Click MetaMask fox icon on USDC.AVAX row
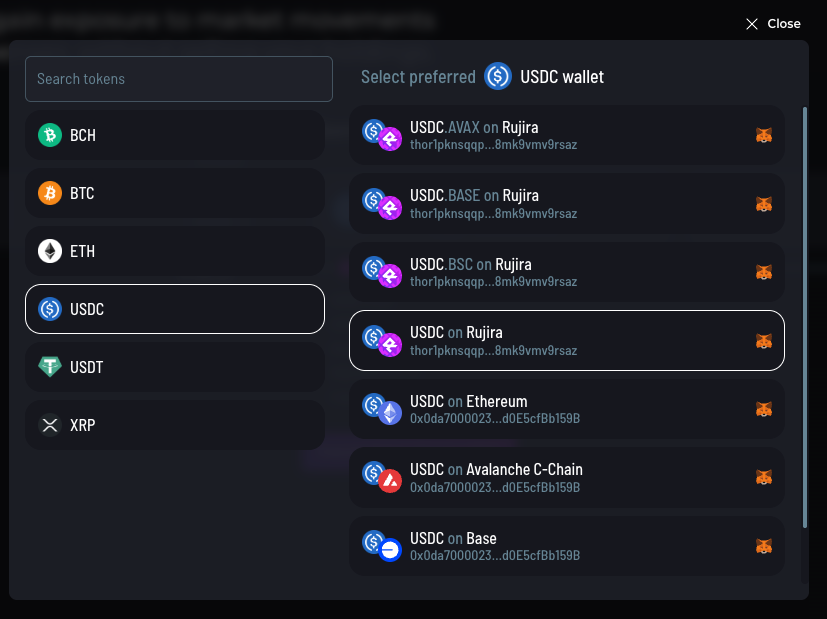This screenshot has height=619, width=827. pyautogui.click(x=763, y=135)
